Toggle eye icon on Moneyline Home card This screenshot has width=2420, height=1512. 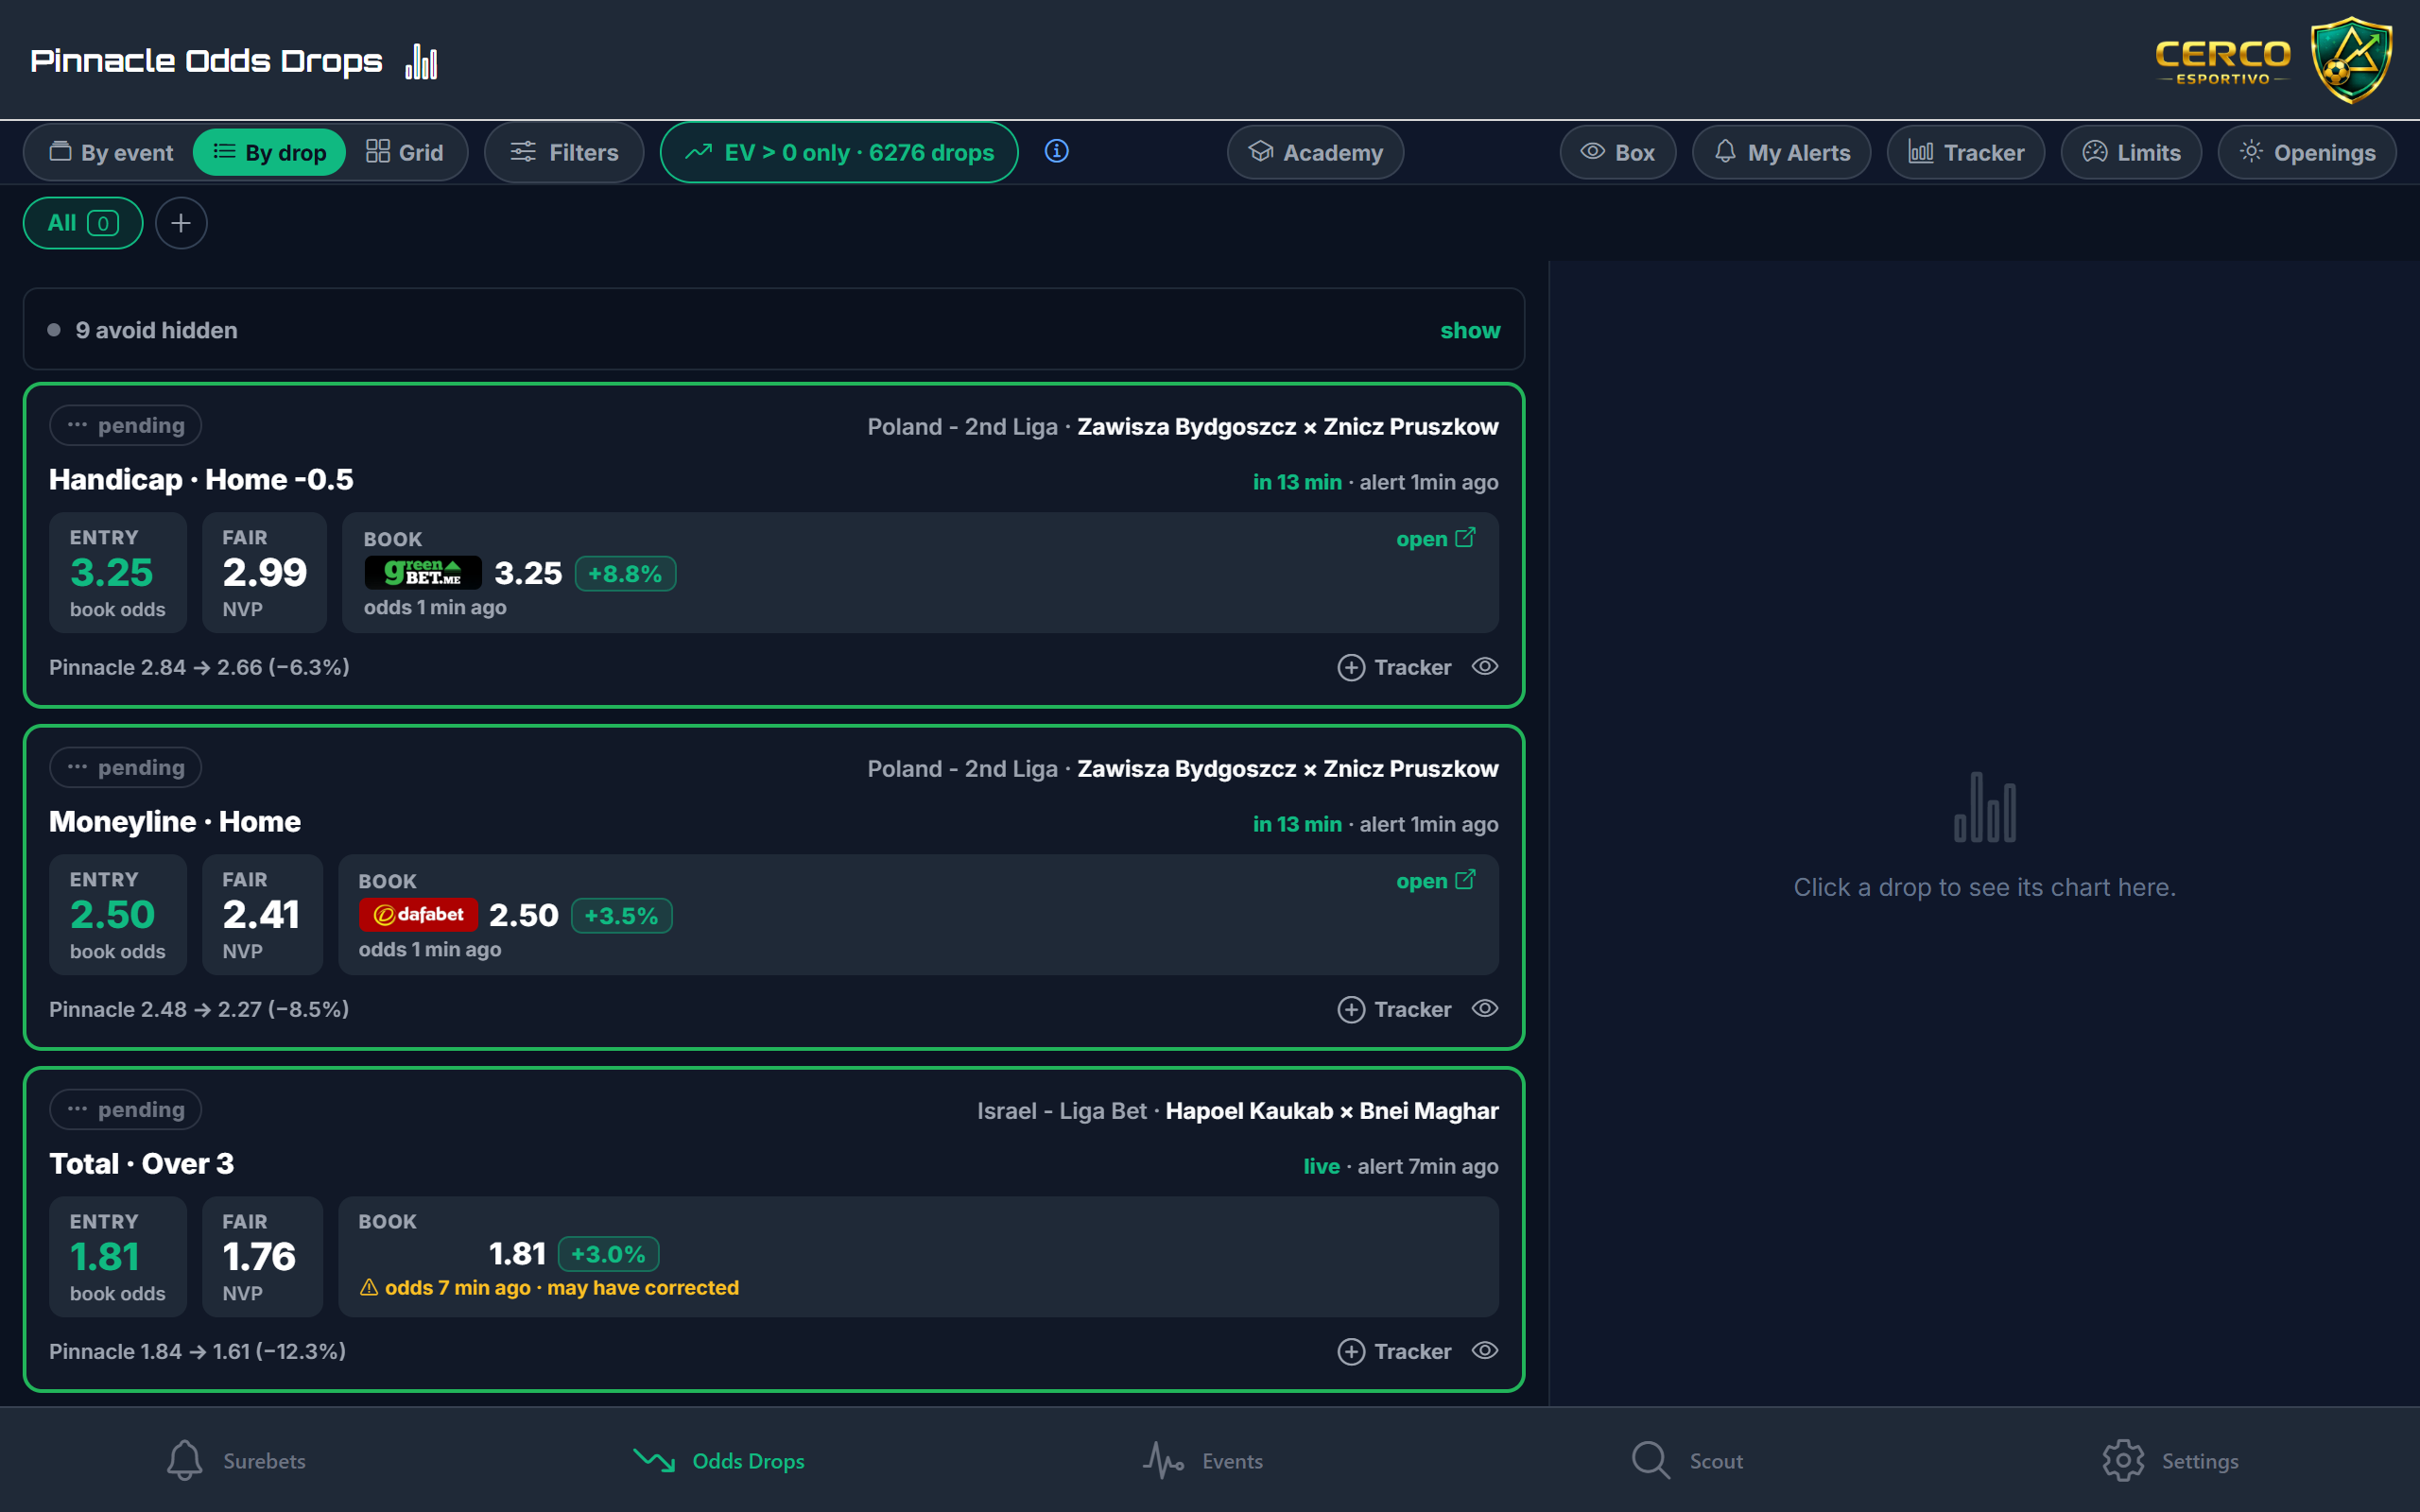(1485, 1008)
